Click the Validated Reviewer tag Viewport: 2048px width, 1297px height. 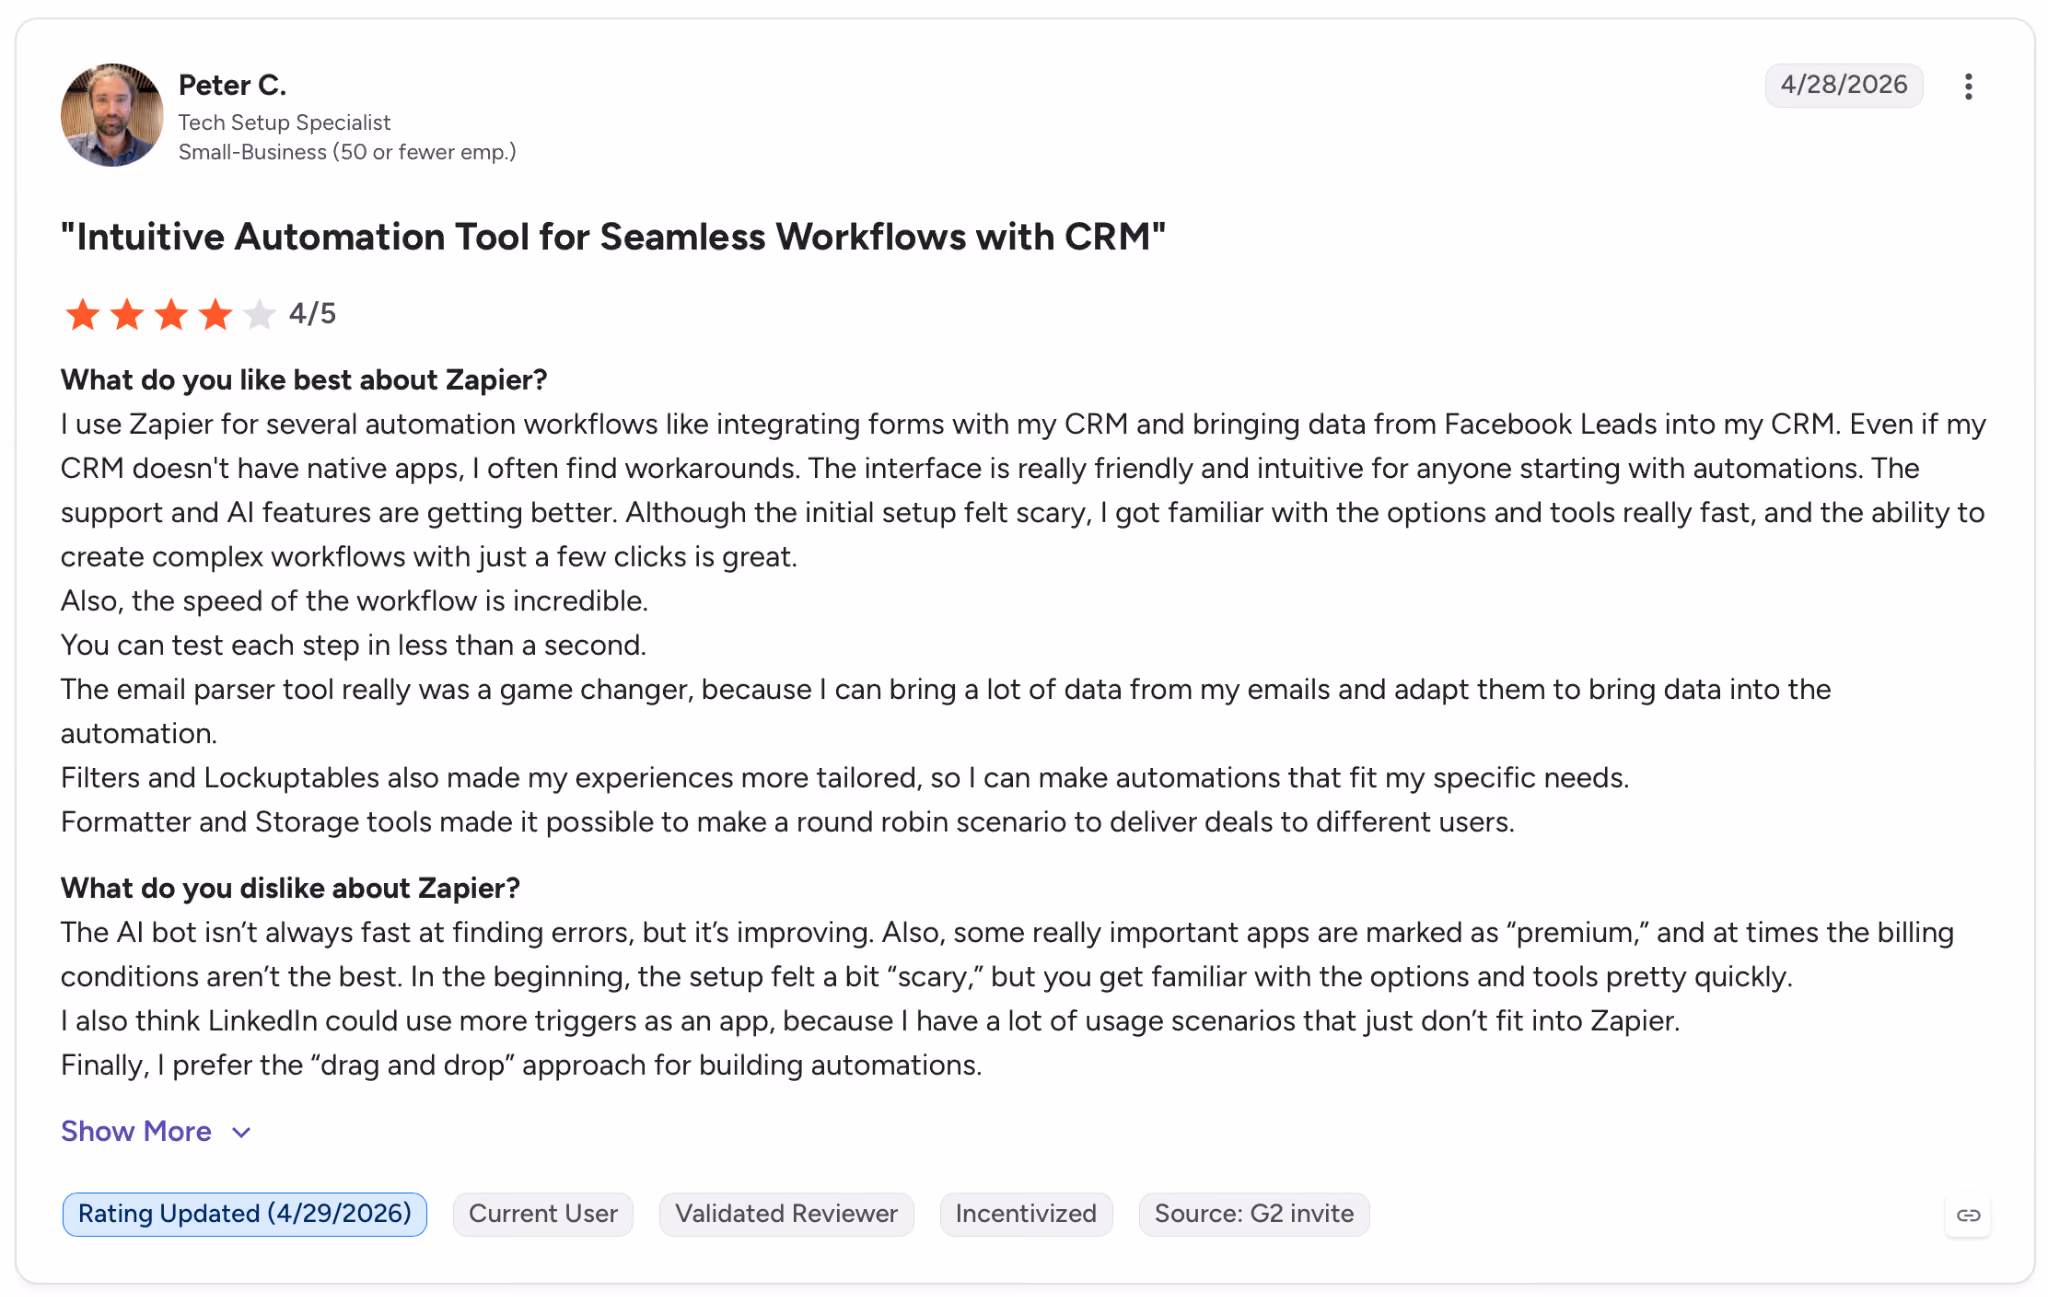tap(786, 1214)
